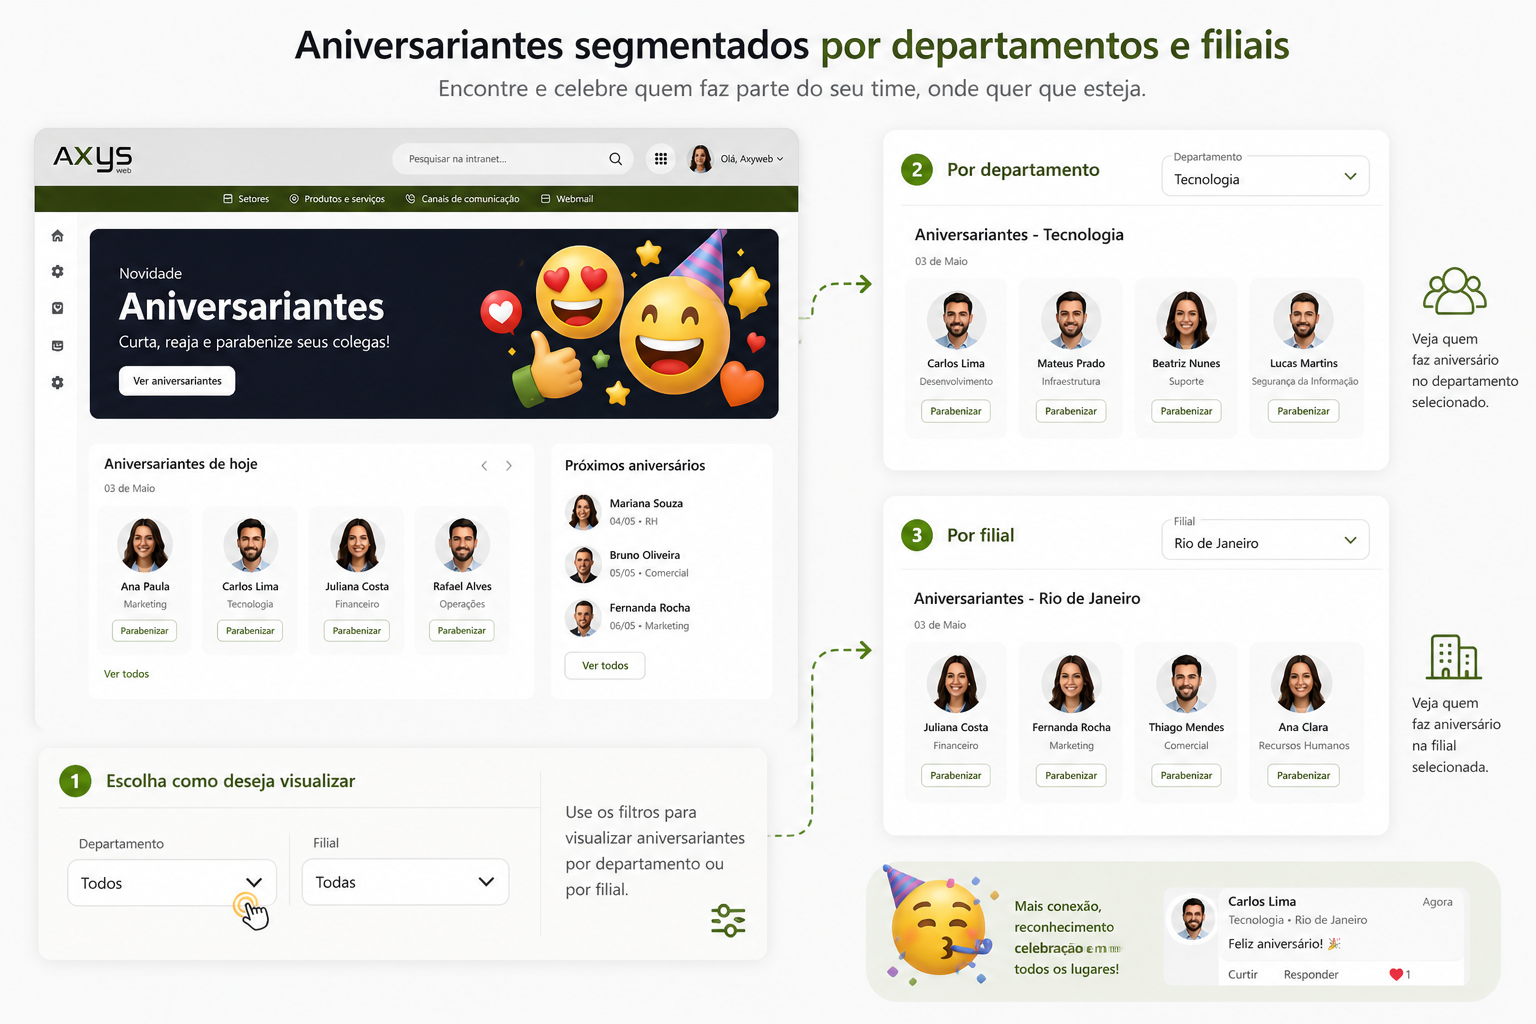Click previous arrow in Aniversariantes de hoje

coord(484,466)
